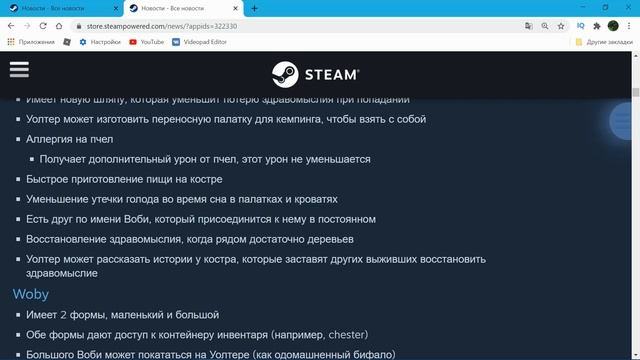
Task: Click line "Уолтер может изготовить переносную палатку"
Action: pos(226,119)
